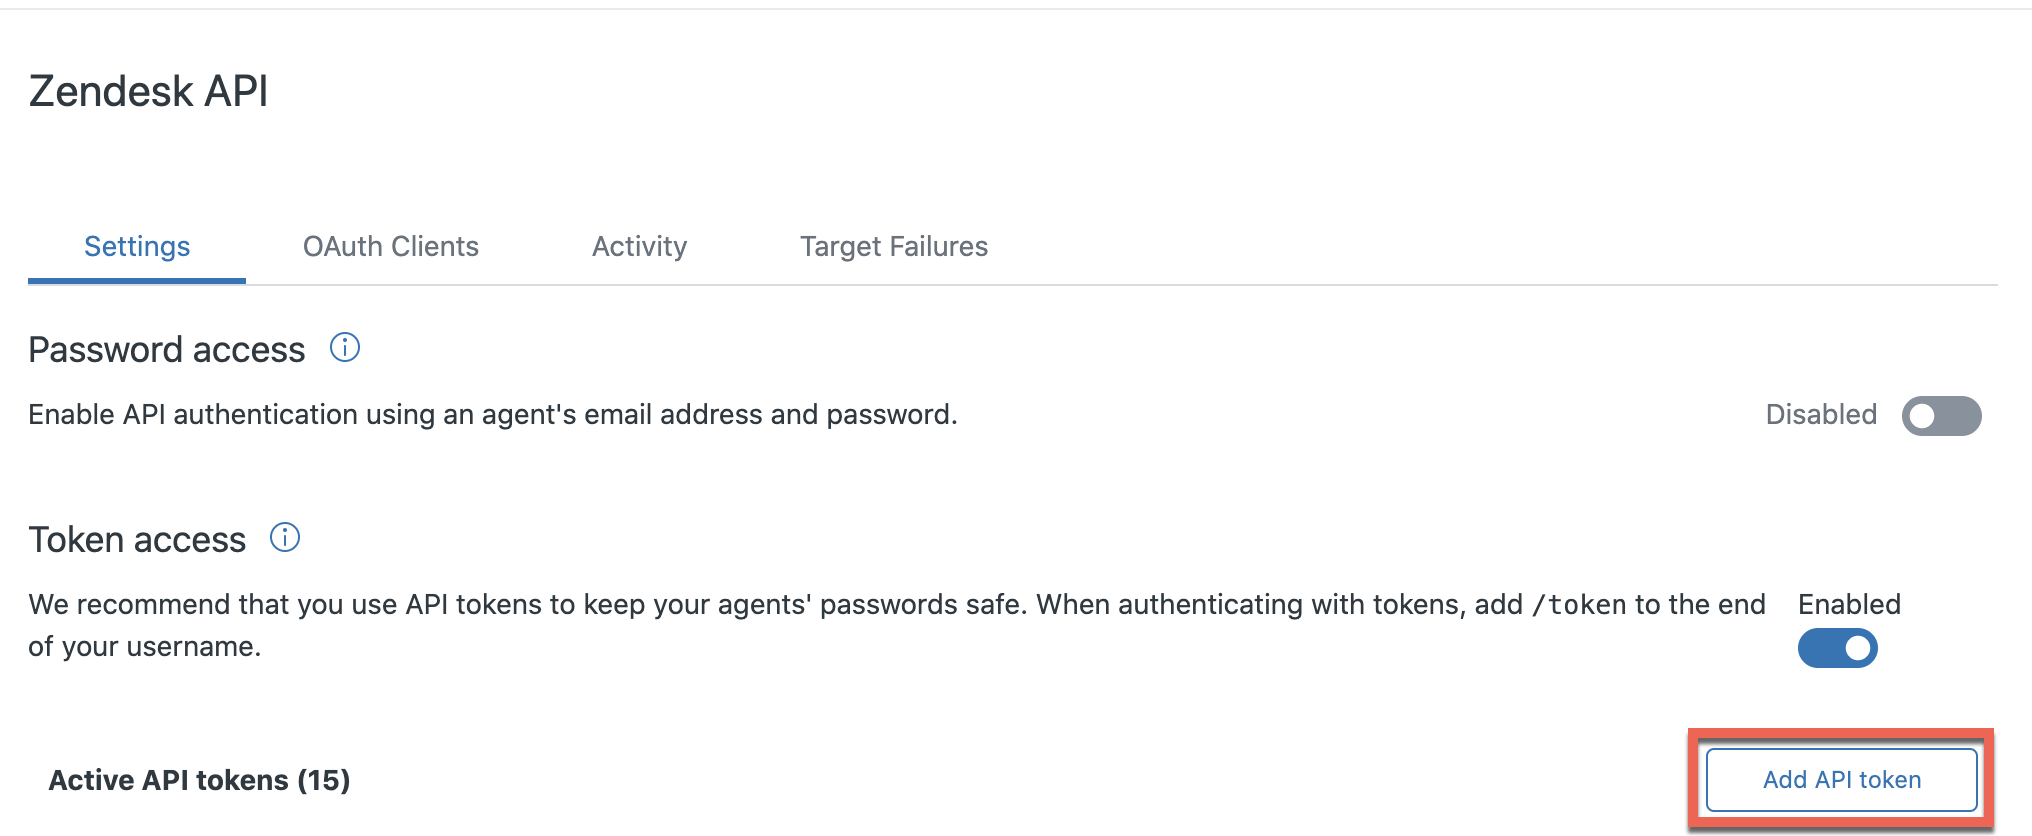Click the monospaced /token text

[x=1579, y=605]
